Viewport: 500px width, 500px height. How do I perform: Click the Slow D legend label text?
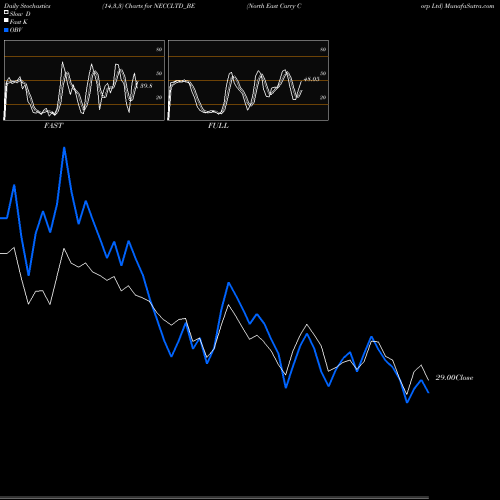point(20,14)
